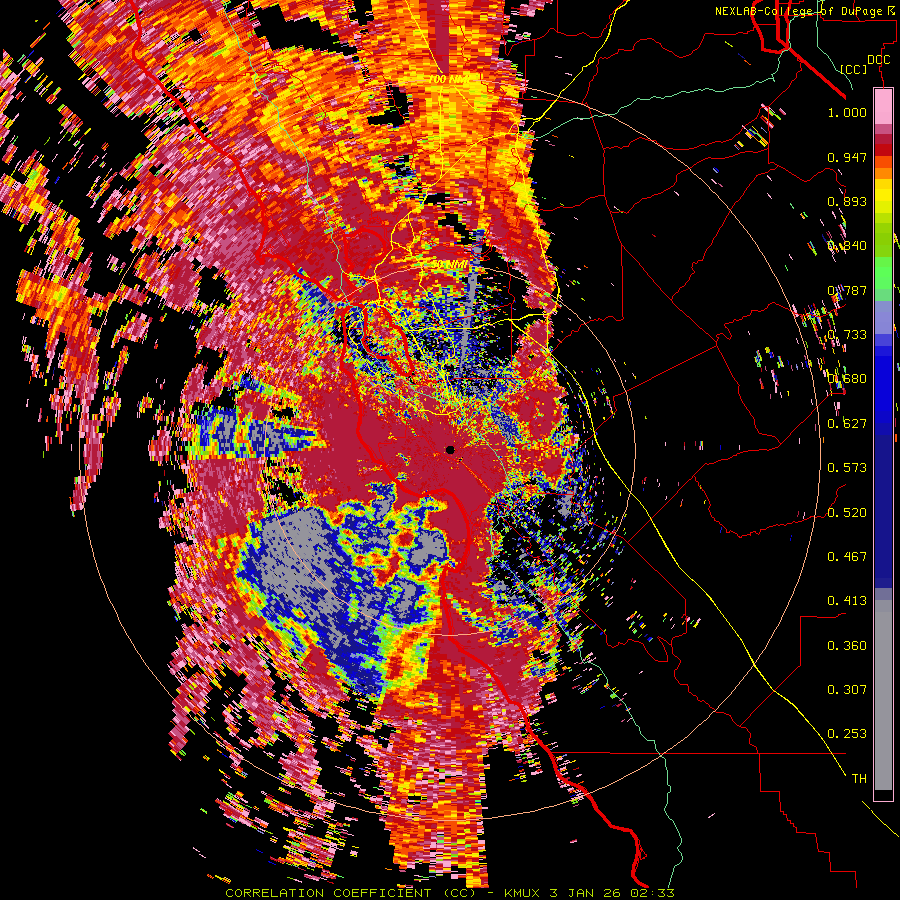Click the 0.733 scale value

point(847,335)
